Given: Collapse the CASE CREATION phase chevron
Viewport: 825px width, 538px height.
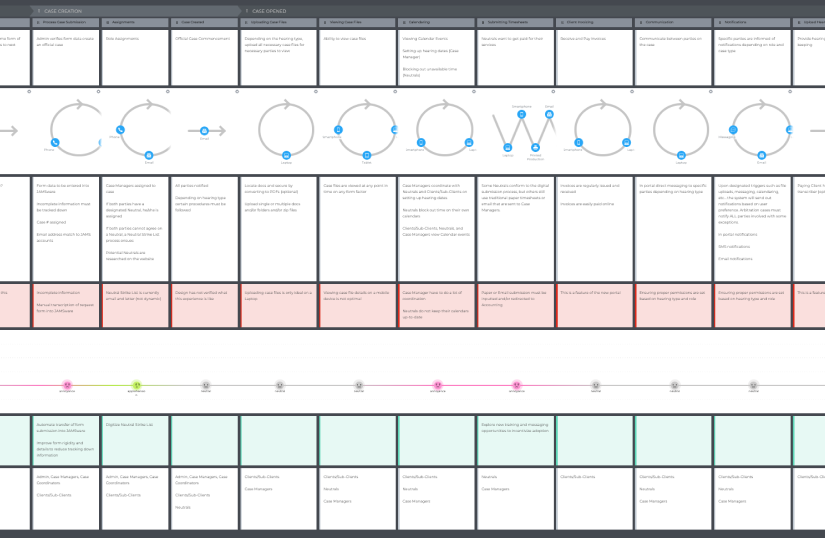Looking at the screenshot, I should [38, 11].
